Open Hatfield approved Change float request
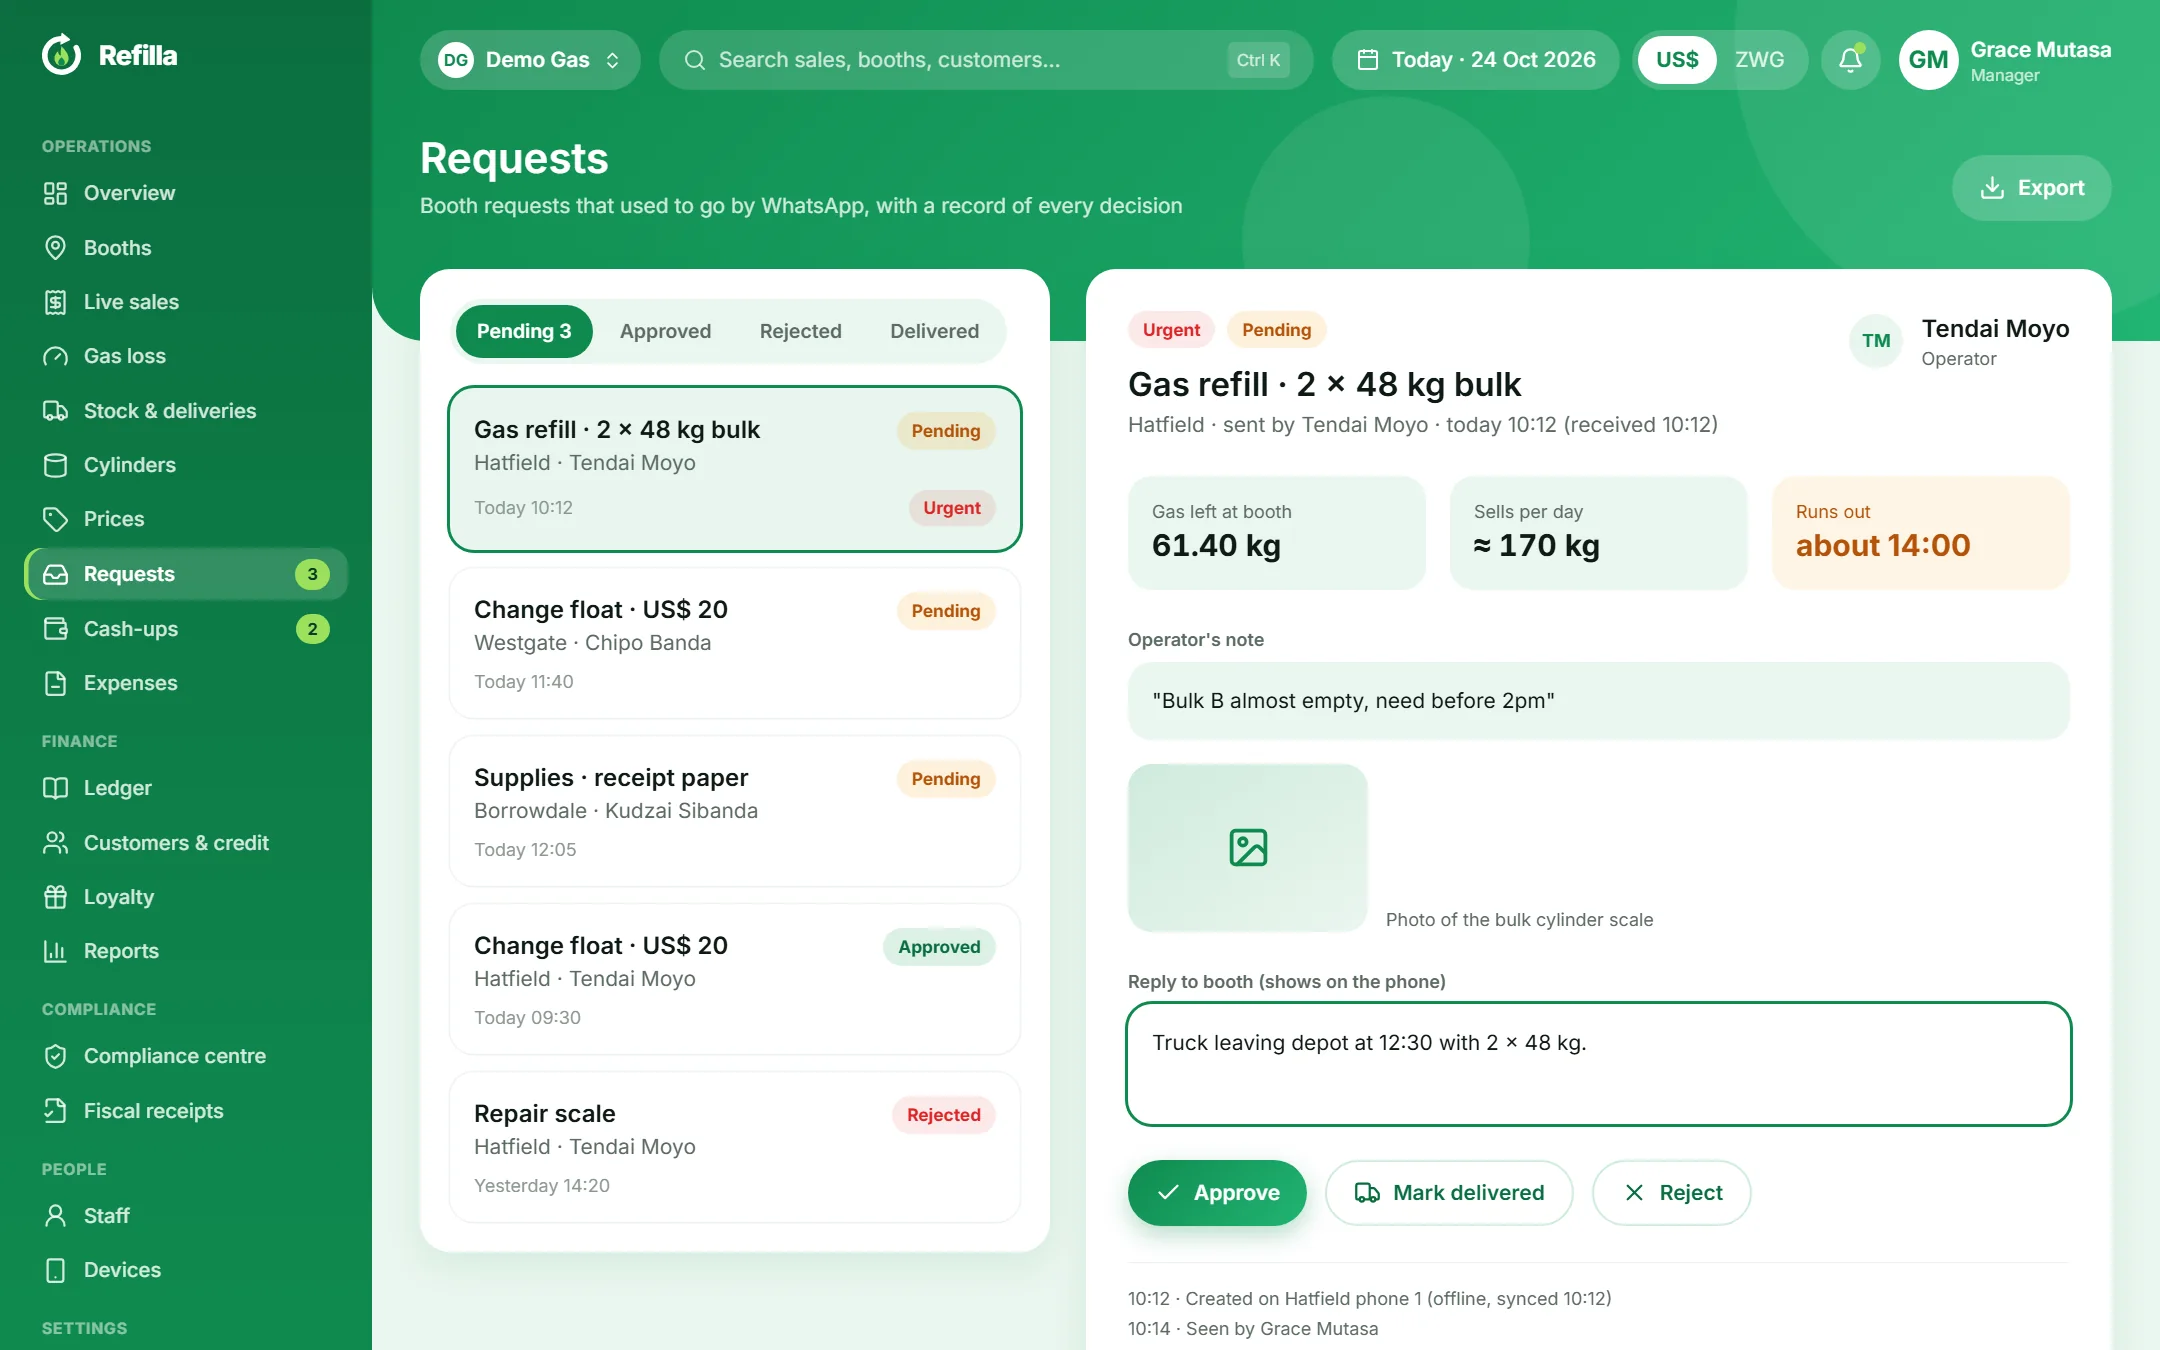 (x=735, y=979)
